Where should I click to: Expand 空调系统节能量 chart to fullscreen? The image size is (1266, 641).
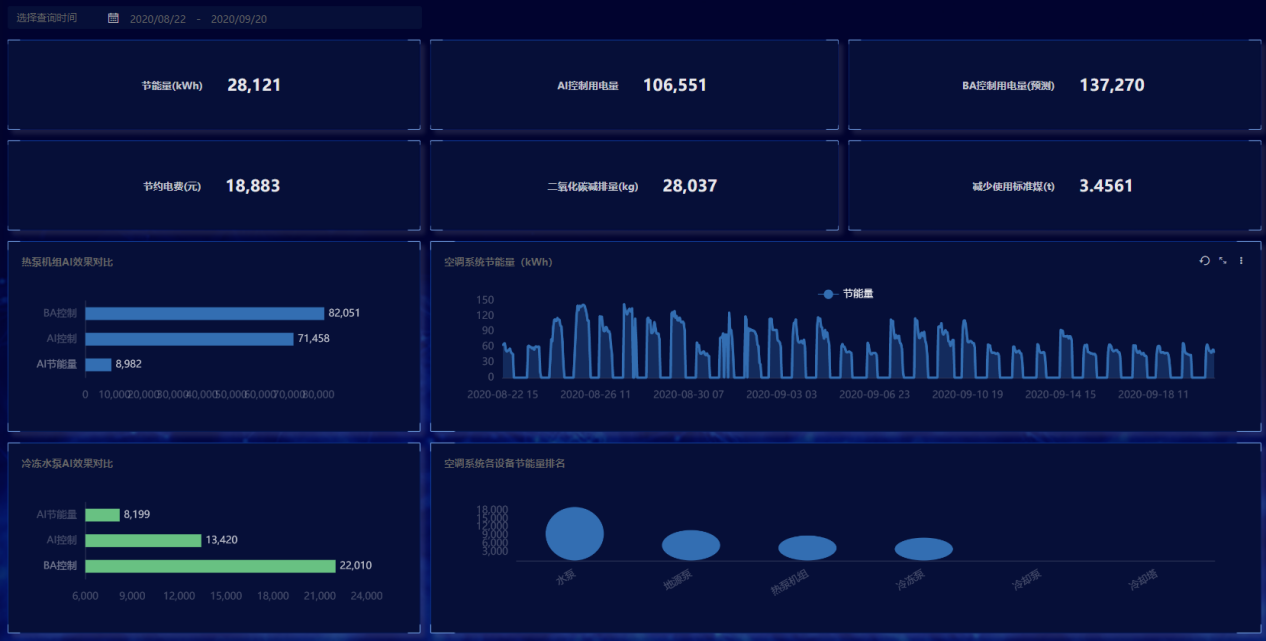(1223, 261)
